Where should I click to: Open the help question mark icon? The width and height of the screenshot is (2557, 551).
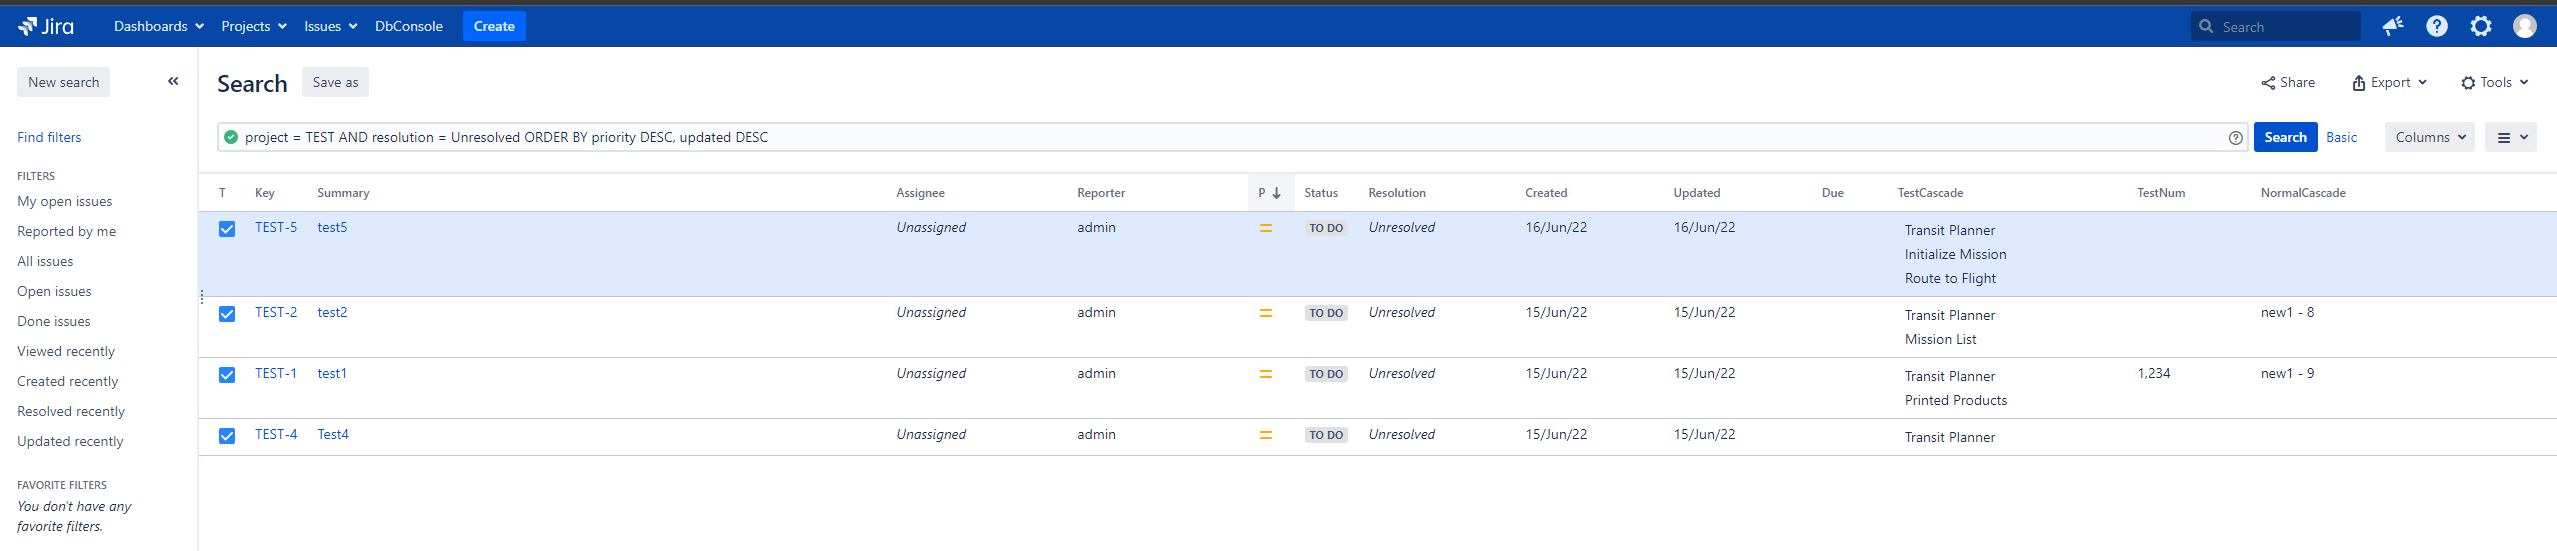pyautogui.click(x=2437, y=26)
